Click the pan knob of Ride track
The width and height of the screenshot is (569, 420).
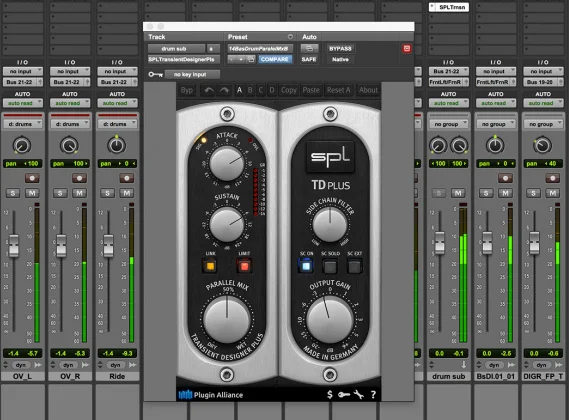click(116, 145)
